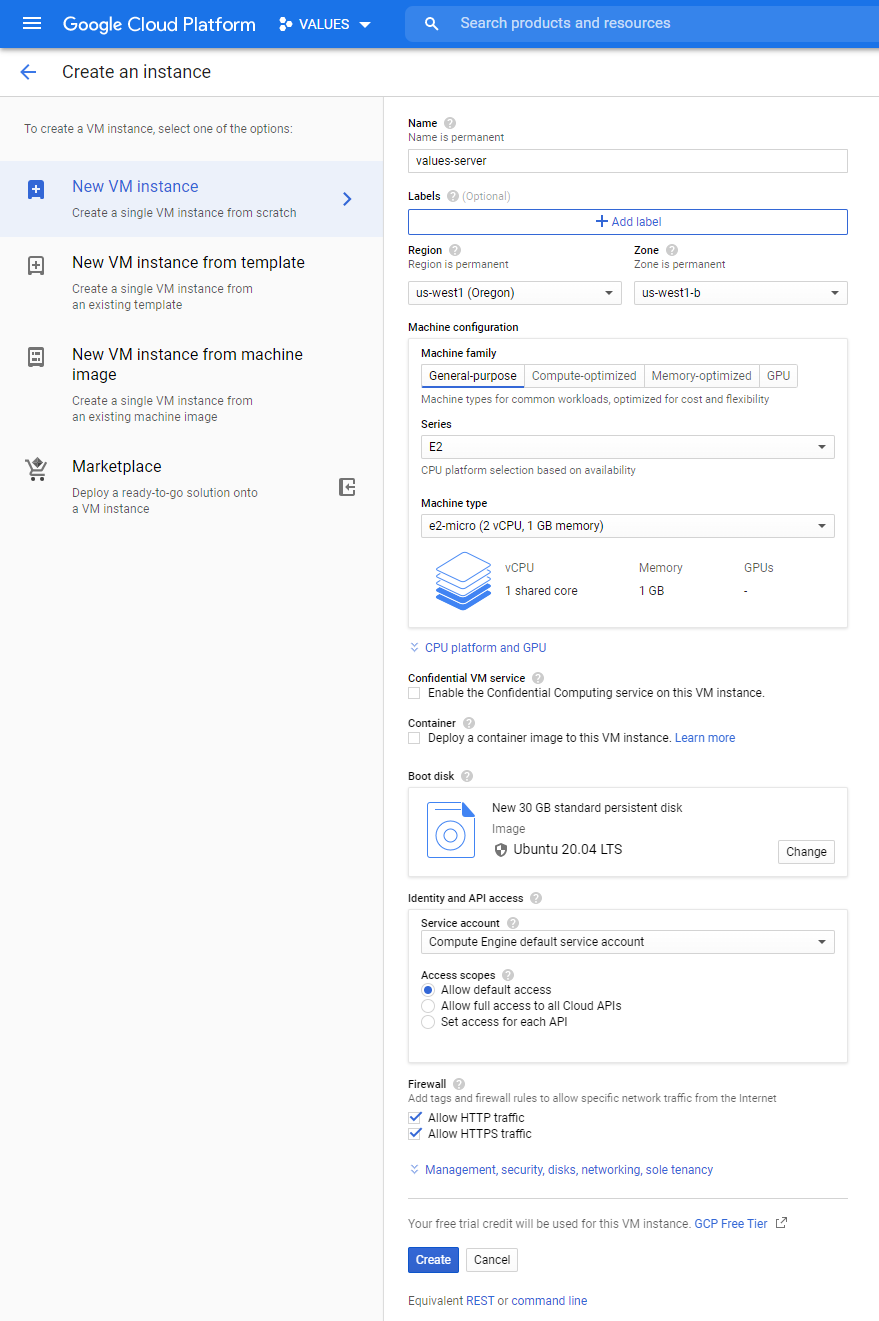Screen dimensions: 879x1321
Task: Open the Equivalent REST link
Action: (480, 1301)
